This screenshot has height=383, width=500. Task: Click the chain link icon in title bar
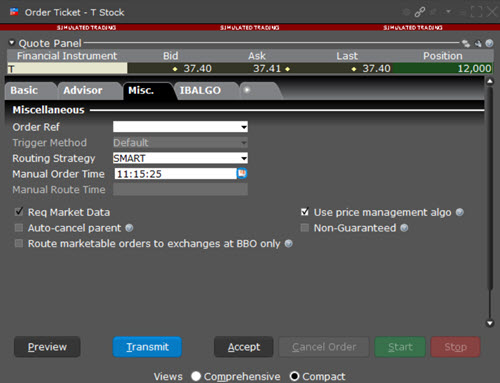(419, 12)
